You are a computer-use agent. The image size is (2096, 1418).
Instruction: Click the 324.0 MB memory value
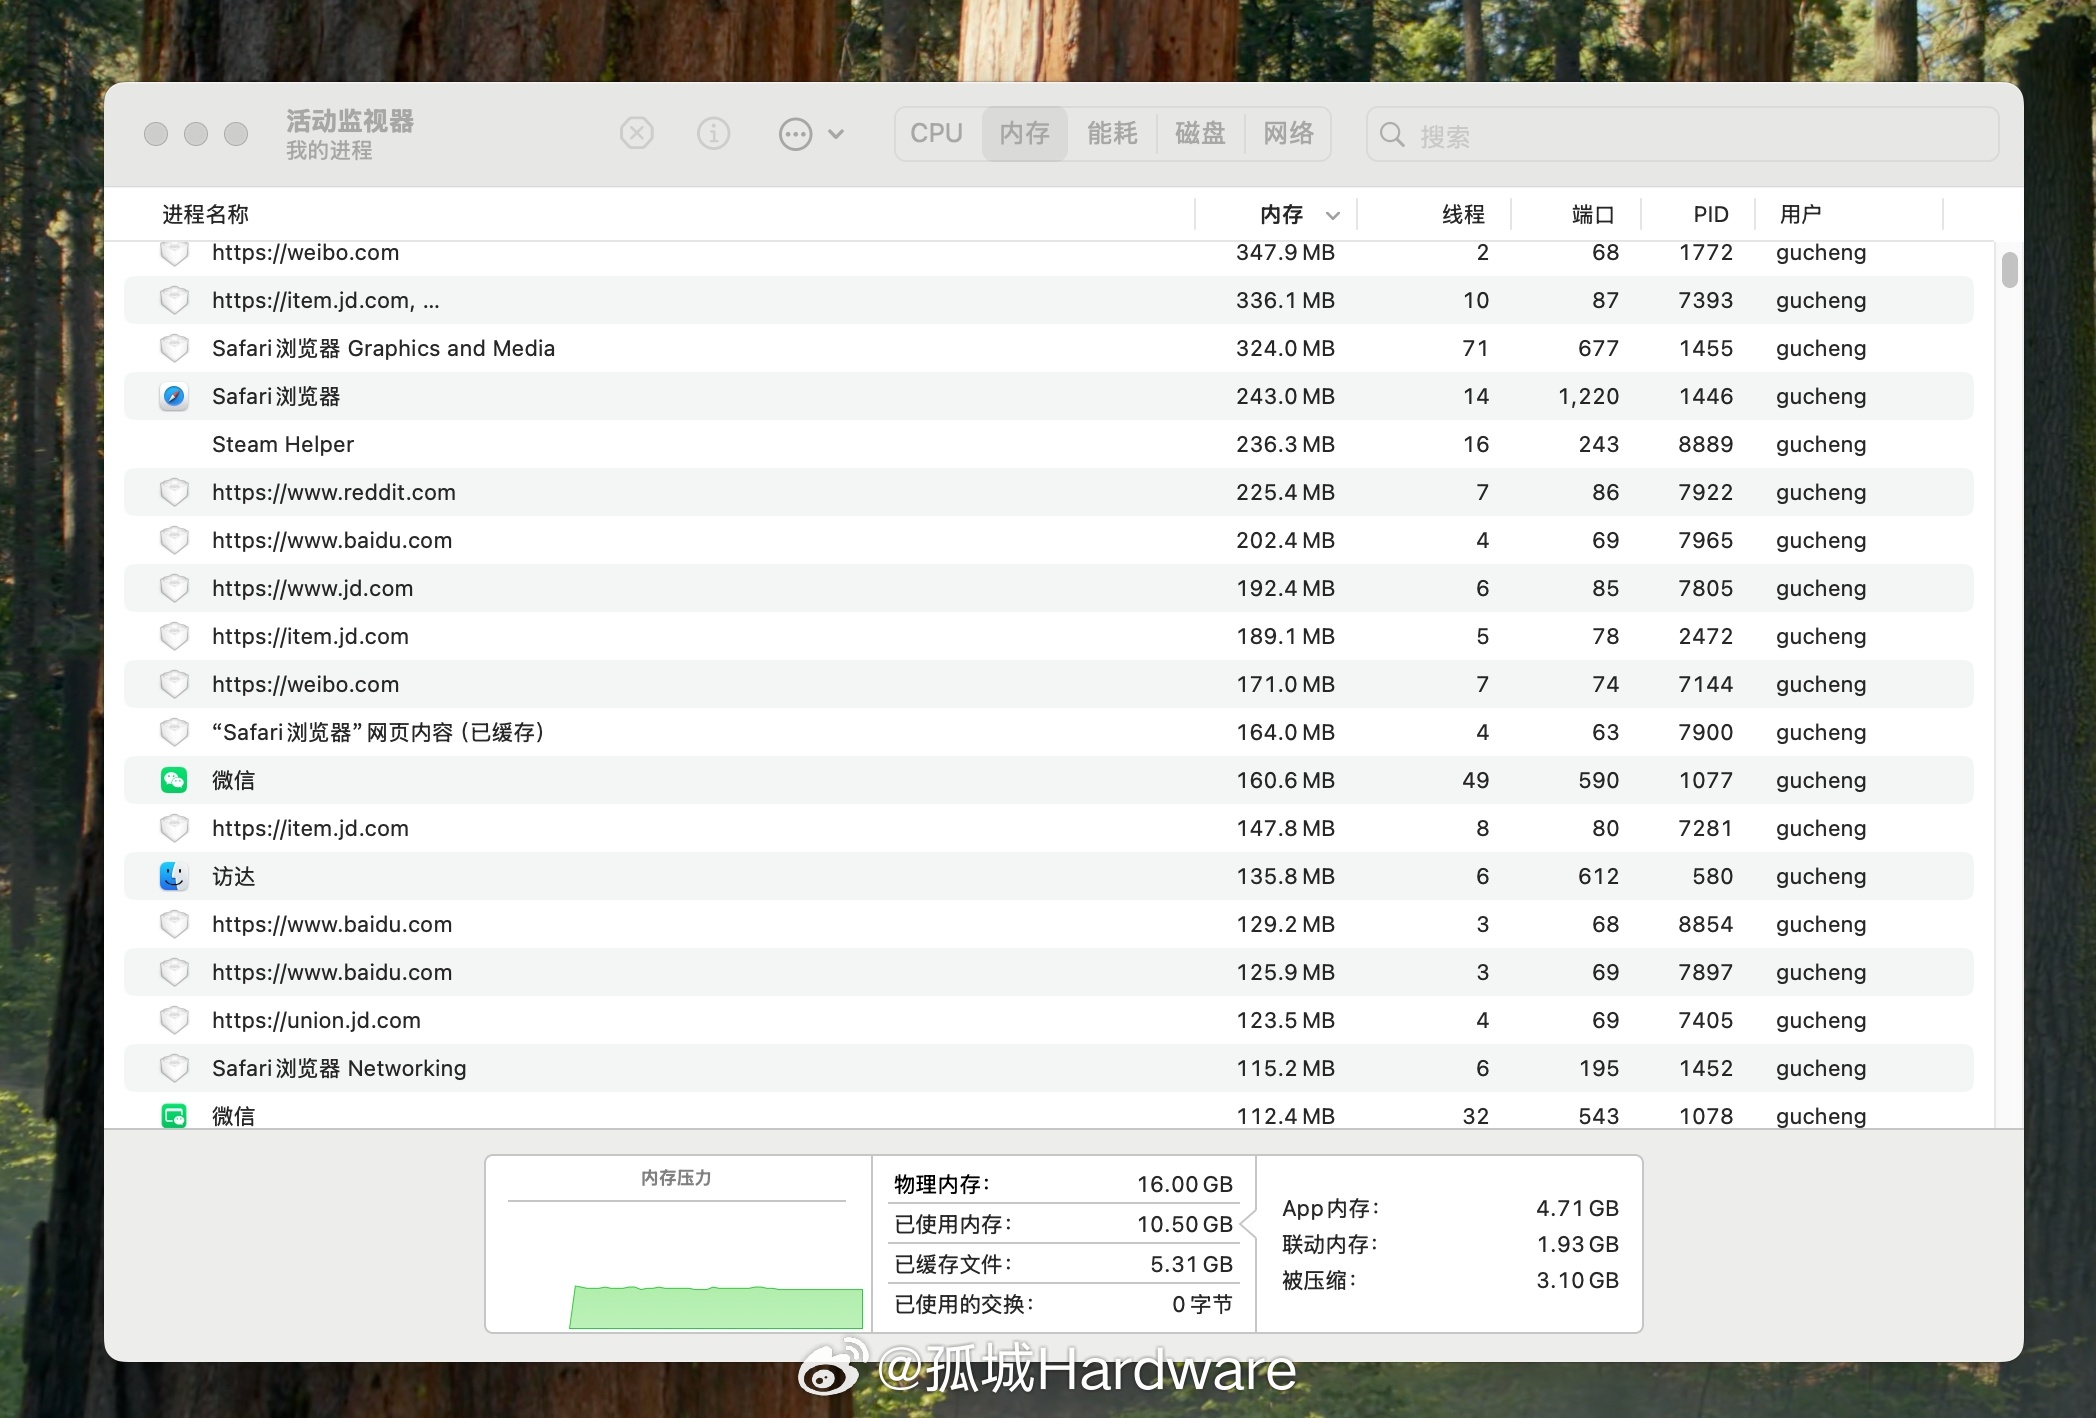pos(1285,348)
